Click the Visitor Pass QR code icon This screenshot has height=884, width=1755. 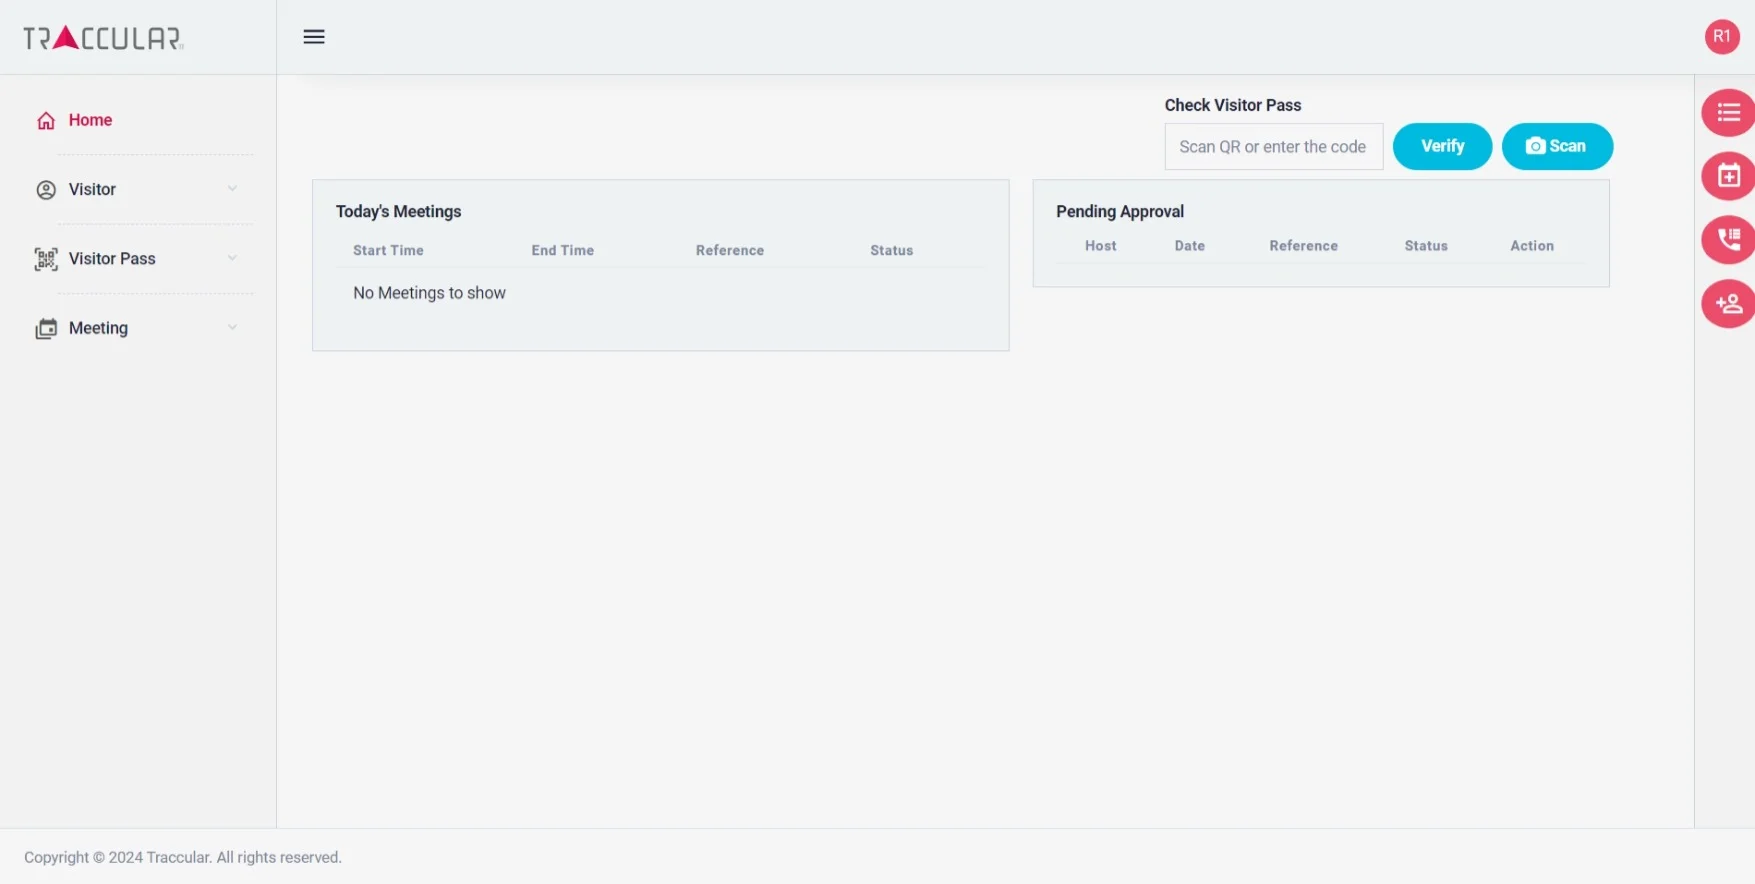click(x=46, y=260)
